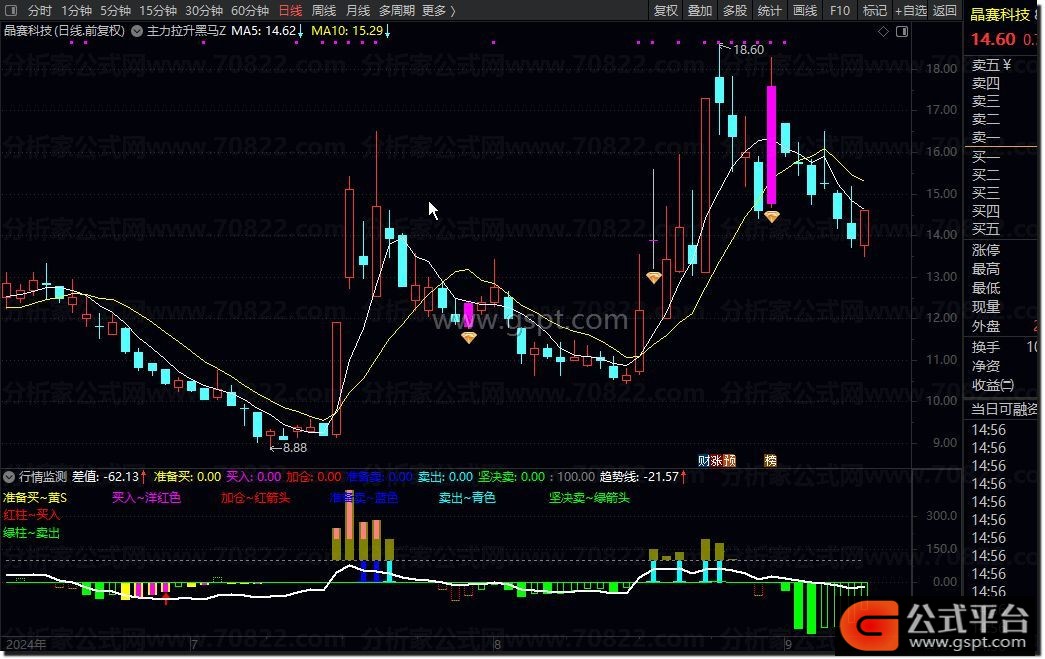1045x659 pixels.
Task: Toggle right panel icon in chart header
Action: coord(902,31)
